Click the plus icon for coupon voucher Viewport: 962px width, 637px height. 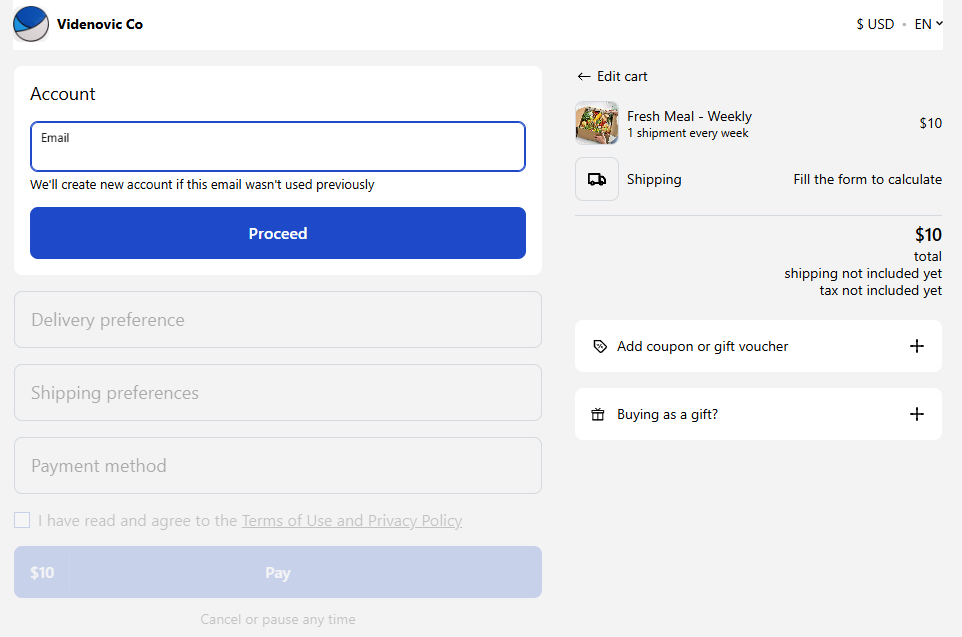click(x=917, y=346)
